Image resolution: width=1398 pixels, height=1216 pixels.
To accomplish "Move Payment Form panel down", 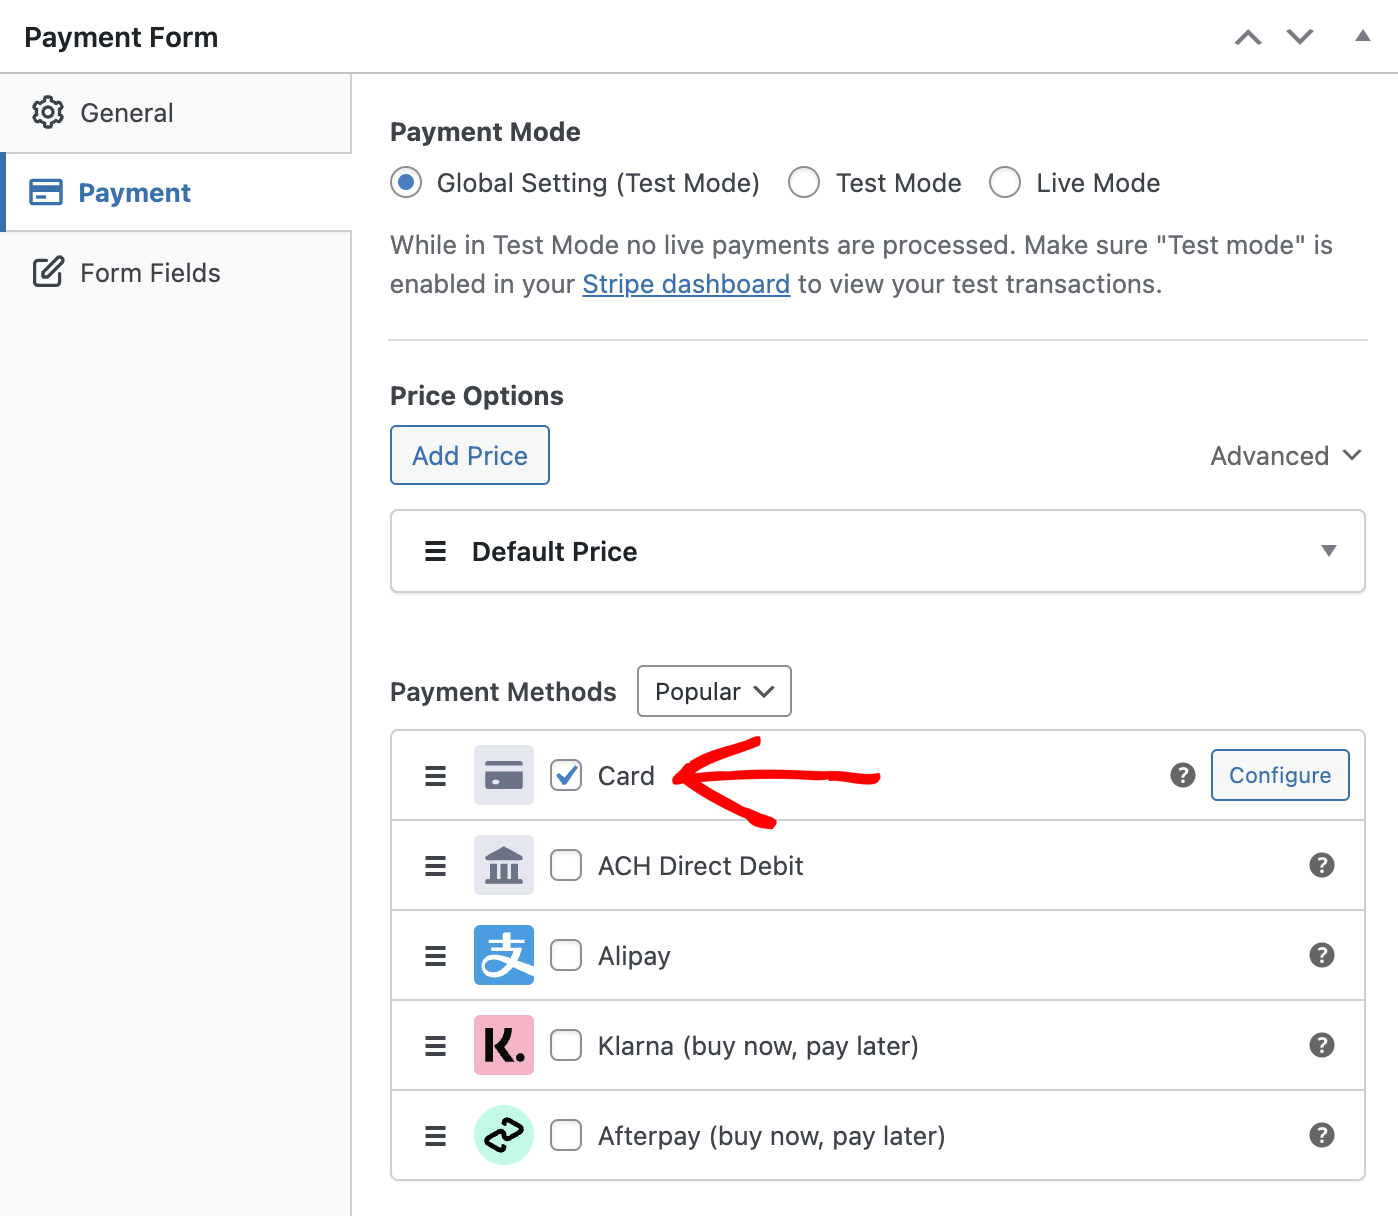I will pyautogui.click(x=1300, y=37).
